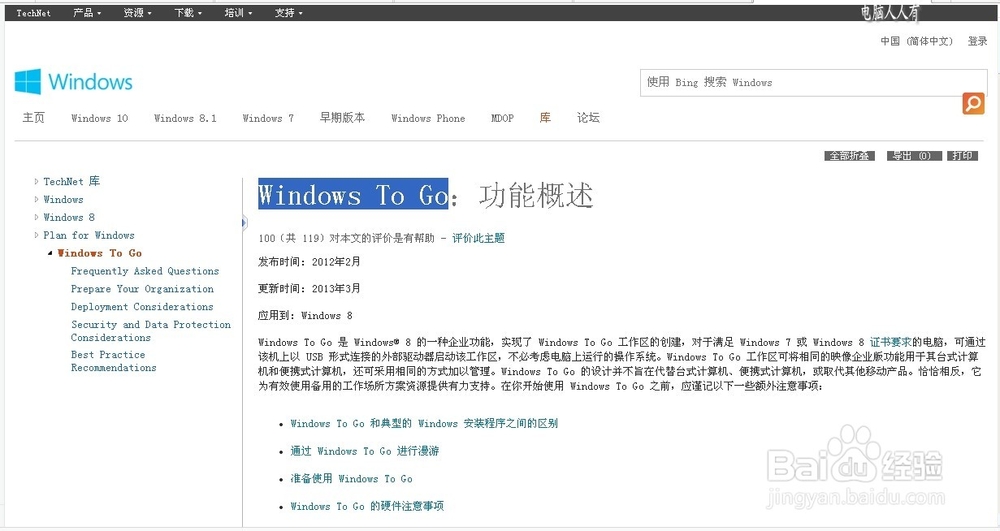Open the Windows 10 tab
This screenshot has width=1000, height=531.
point(99,119)
